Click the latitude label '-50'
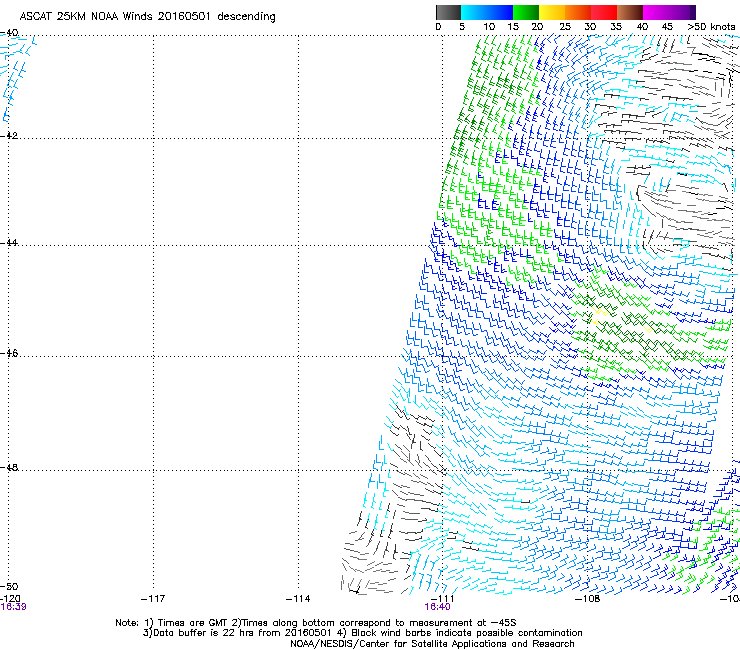 pos(9,586)
